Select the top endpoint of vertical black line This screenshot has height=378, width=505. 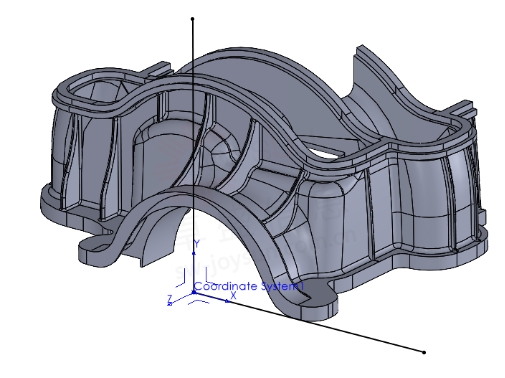tap(192, 19)
